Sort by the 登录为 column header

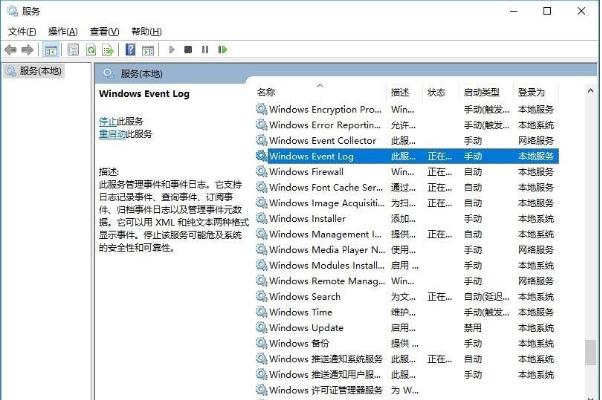coord(536,92)
